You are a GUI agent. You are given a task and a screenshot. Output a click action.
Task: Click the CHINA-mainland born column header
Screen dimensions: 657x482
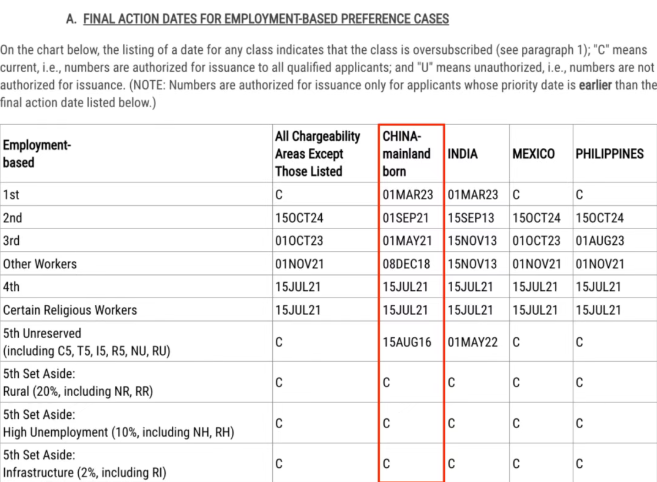coord(407,154)
